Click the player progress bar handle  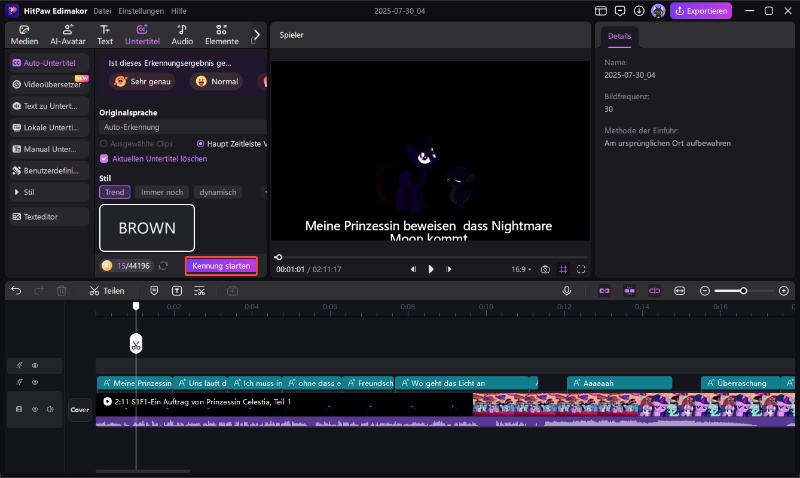click(278, 257)
